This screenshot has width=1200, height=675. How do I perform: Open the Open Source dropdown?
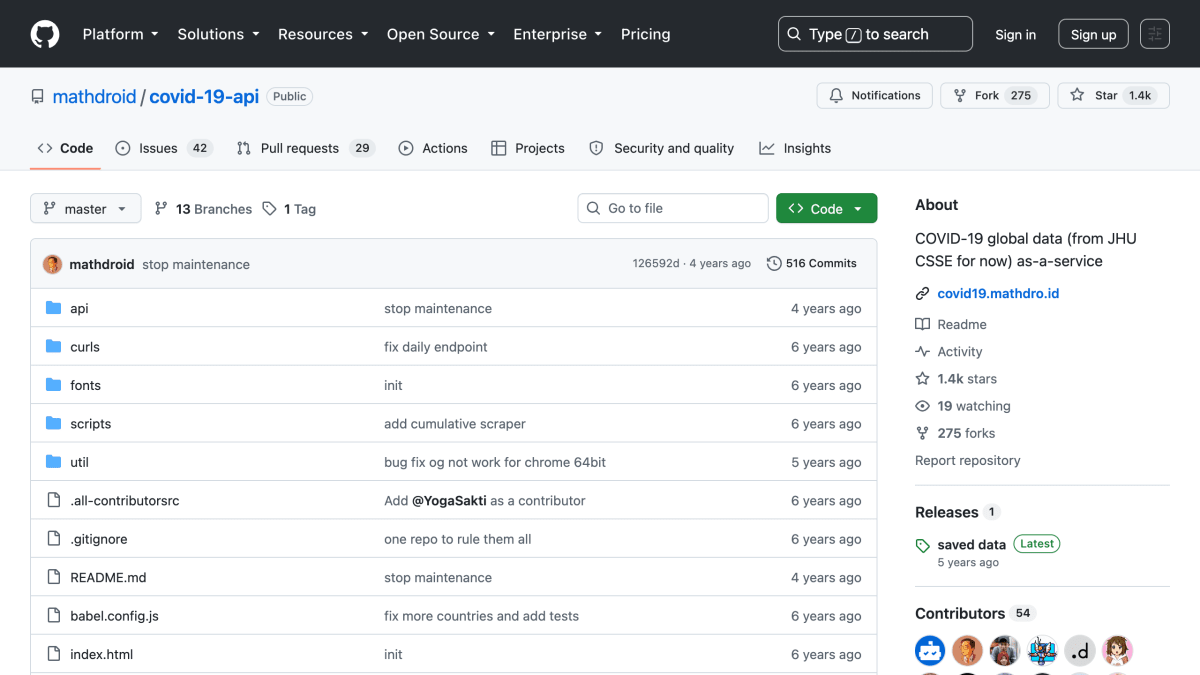pyautogui.click(x=441, y=34)
